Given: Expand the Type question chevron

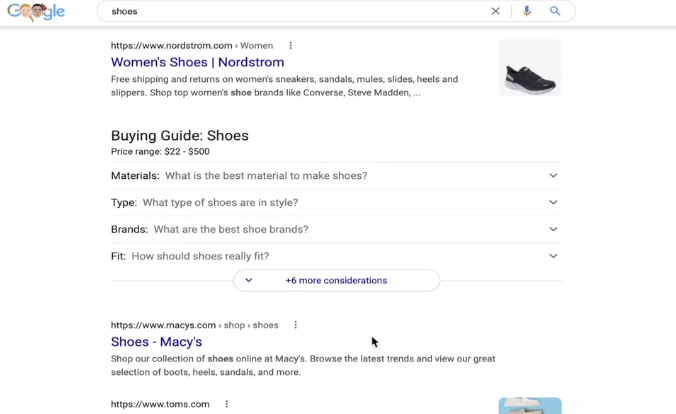Looking at the screenshot, I should [x=553, y=202].
